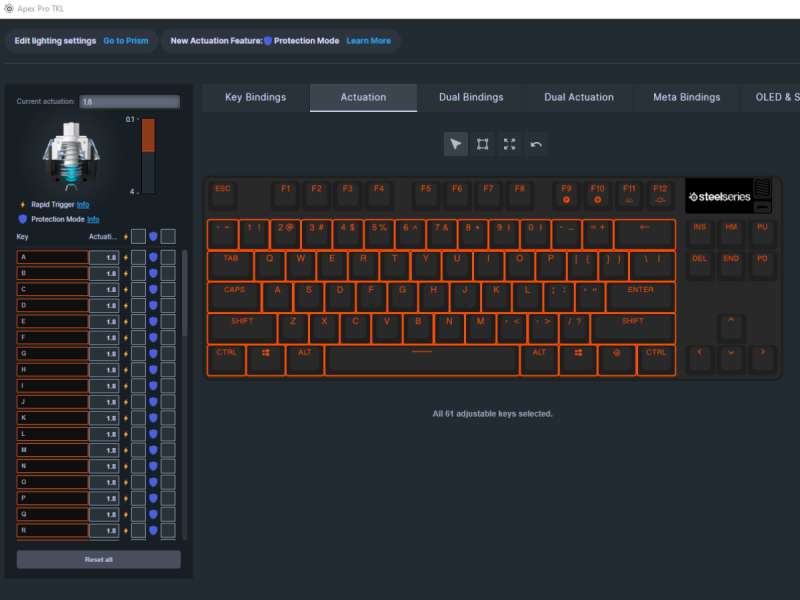Click the F11 key on keyboard diagram
800x600 pixels.
point(629,194)
